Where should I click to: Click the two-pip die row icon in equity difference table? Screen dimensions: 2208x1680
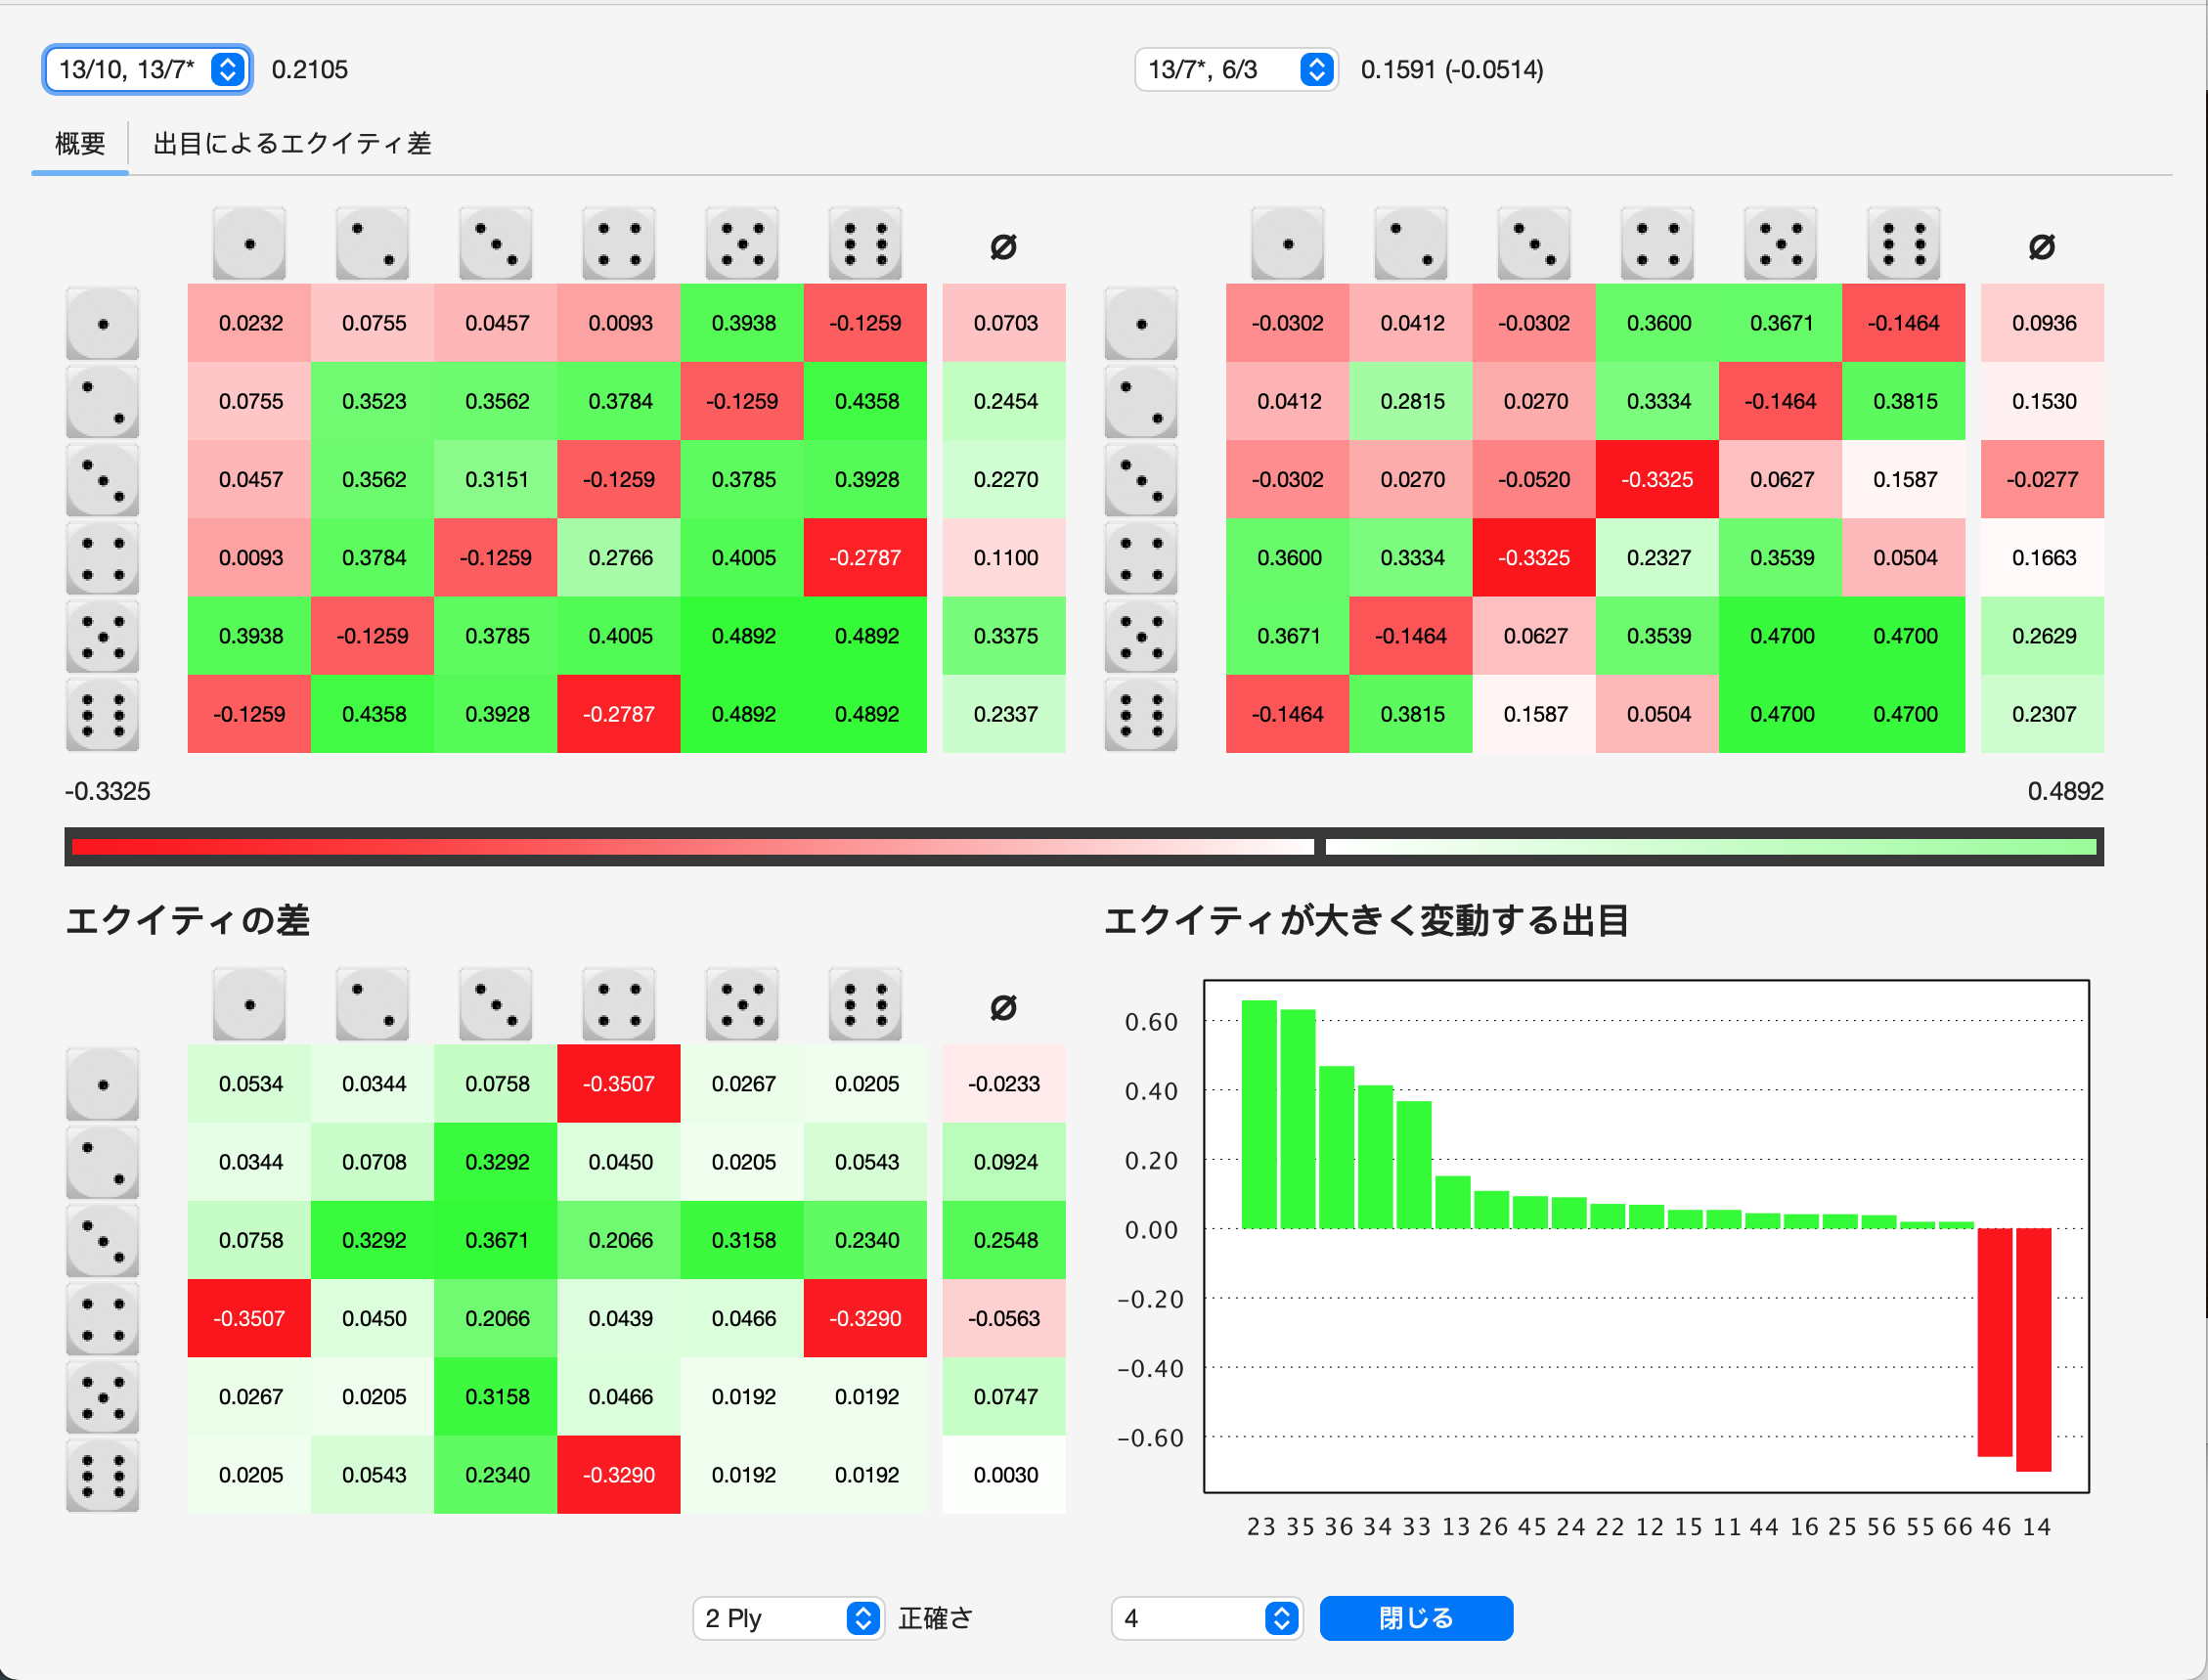tap(103, 1163)
